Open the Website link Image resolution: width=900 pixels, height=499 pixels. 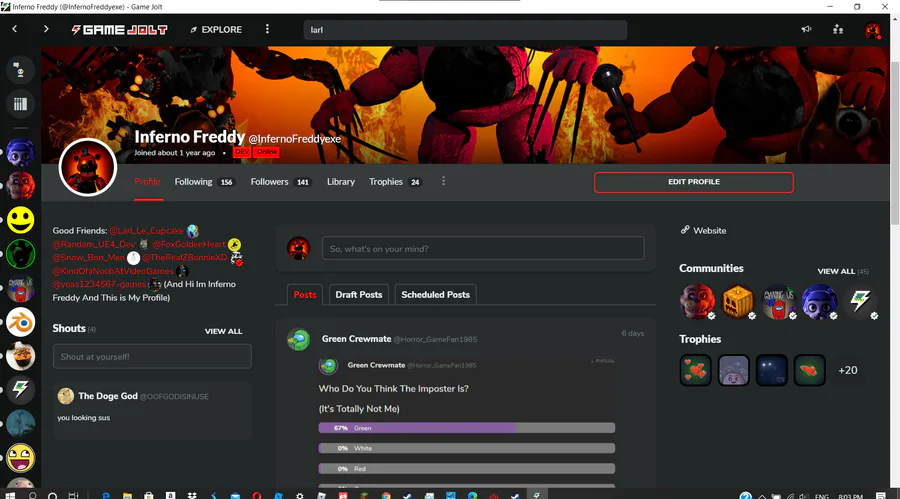tap(703, 230)
